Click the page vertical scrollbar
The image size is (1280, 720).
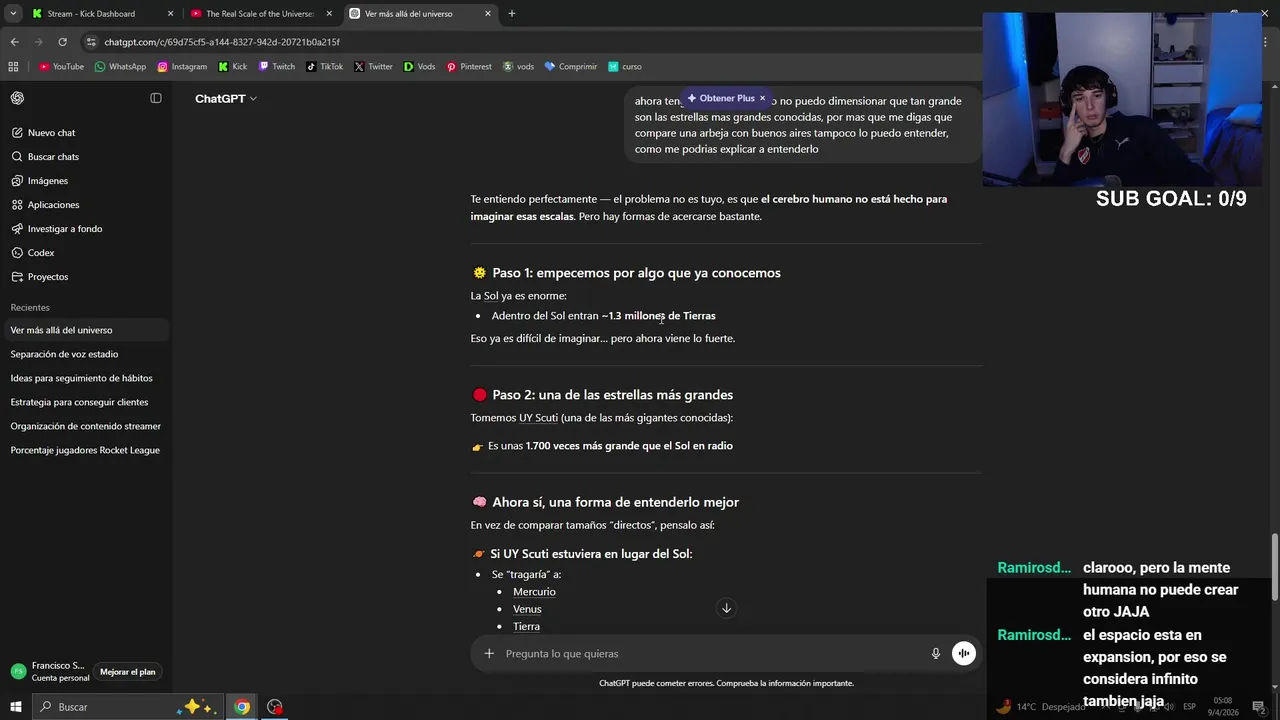pos(1274,567)
